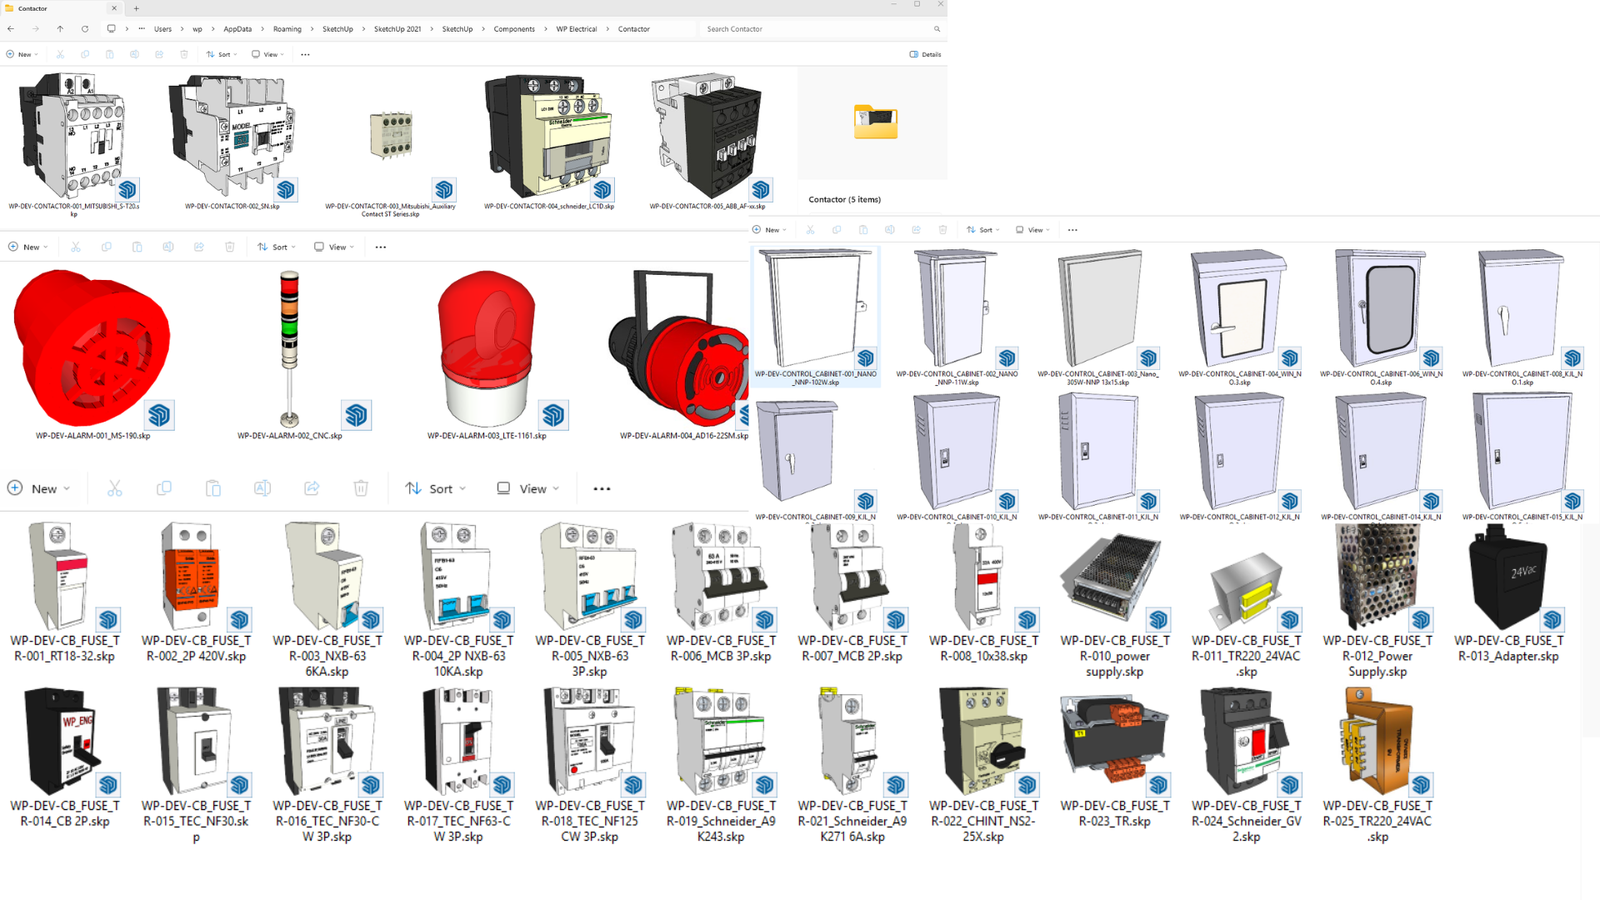This screenshot has width=1600, height=900.
Task: Open View dropdown above CB_FUSE files
Action: (x=528, y=488)
